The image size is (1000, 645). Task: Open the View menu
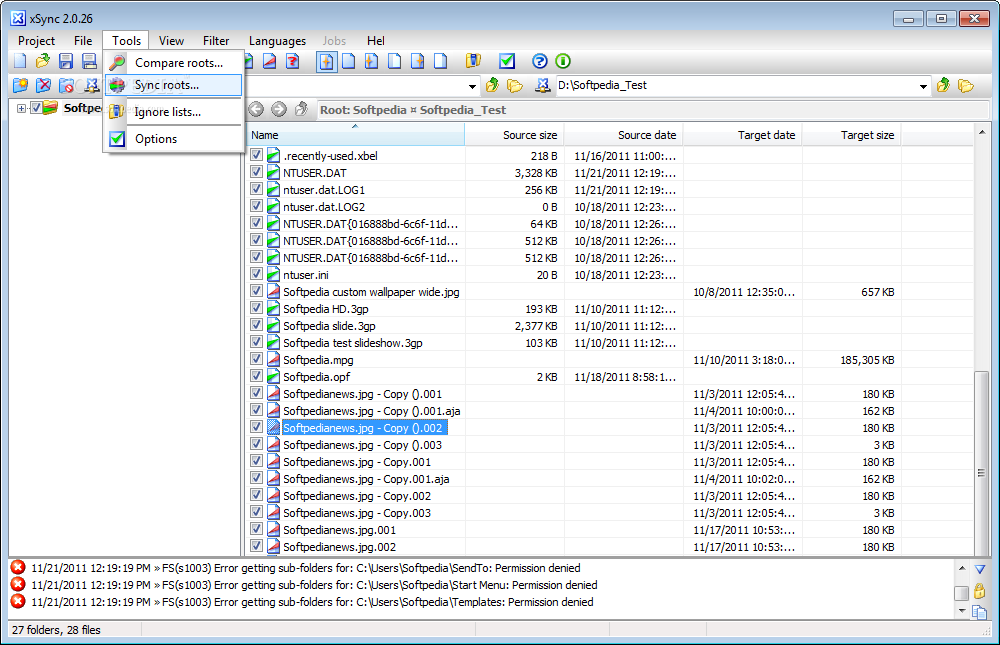[171, 41]
